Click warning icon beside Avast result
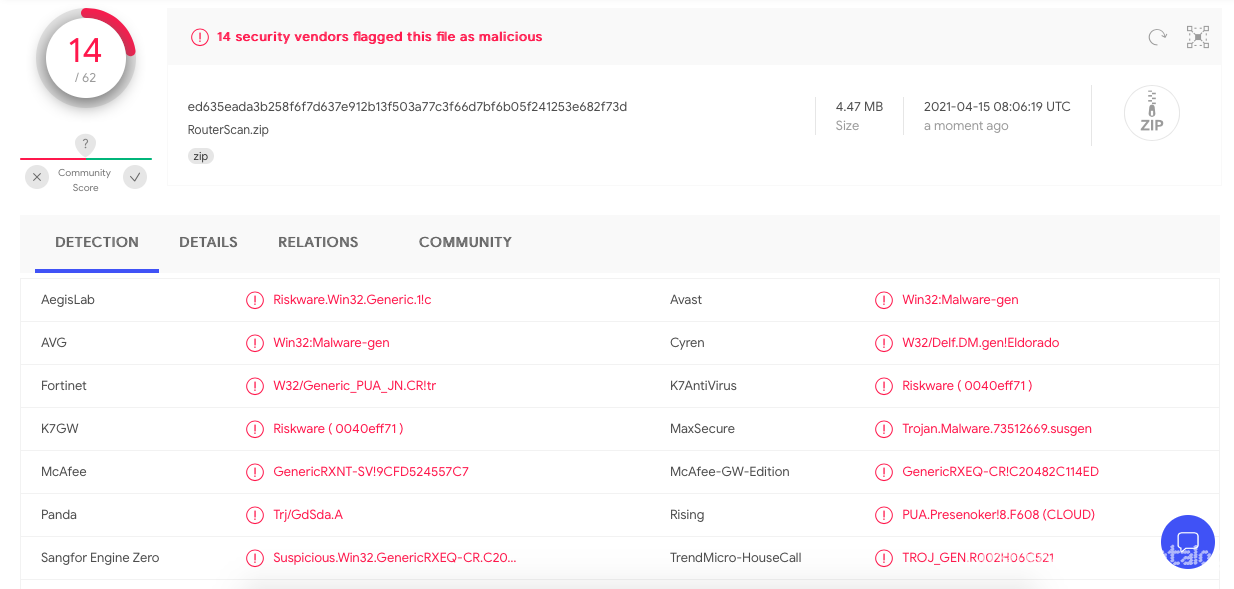1234x589 pixels. click(883, 300)
